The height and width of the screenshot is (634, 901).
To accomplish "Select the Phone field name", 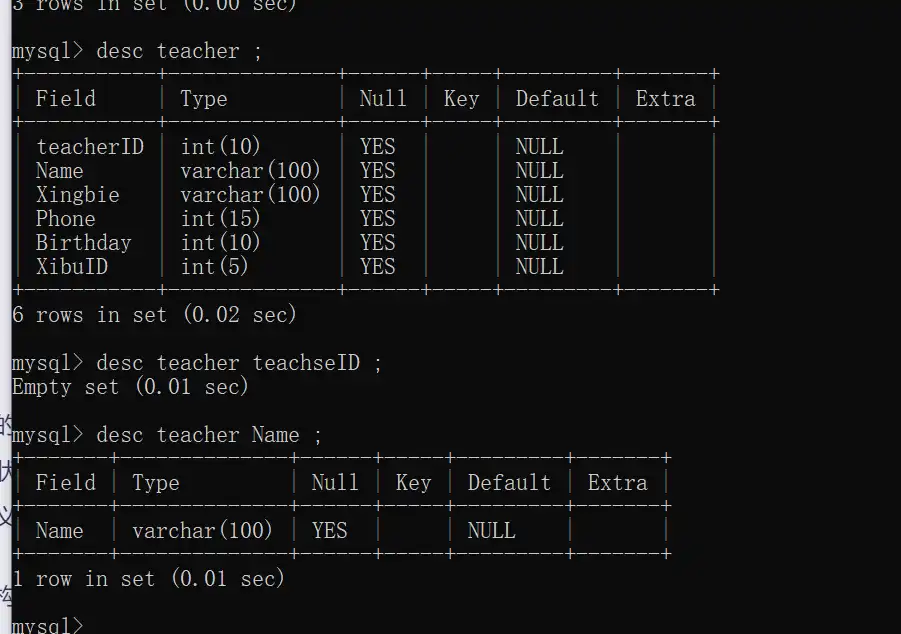I will click(x=66, y=219).
